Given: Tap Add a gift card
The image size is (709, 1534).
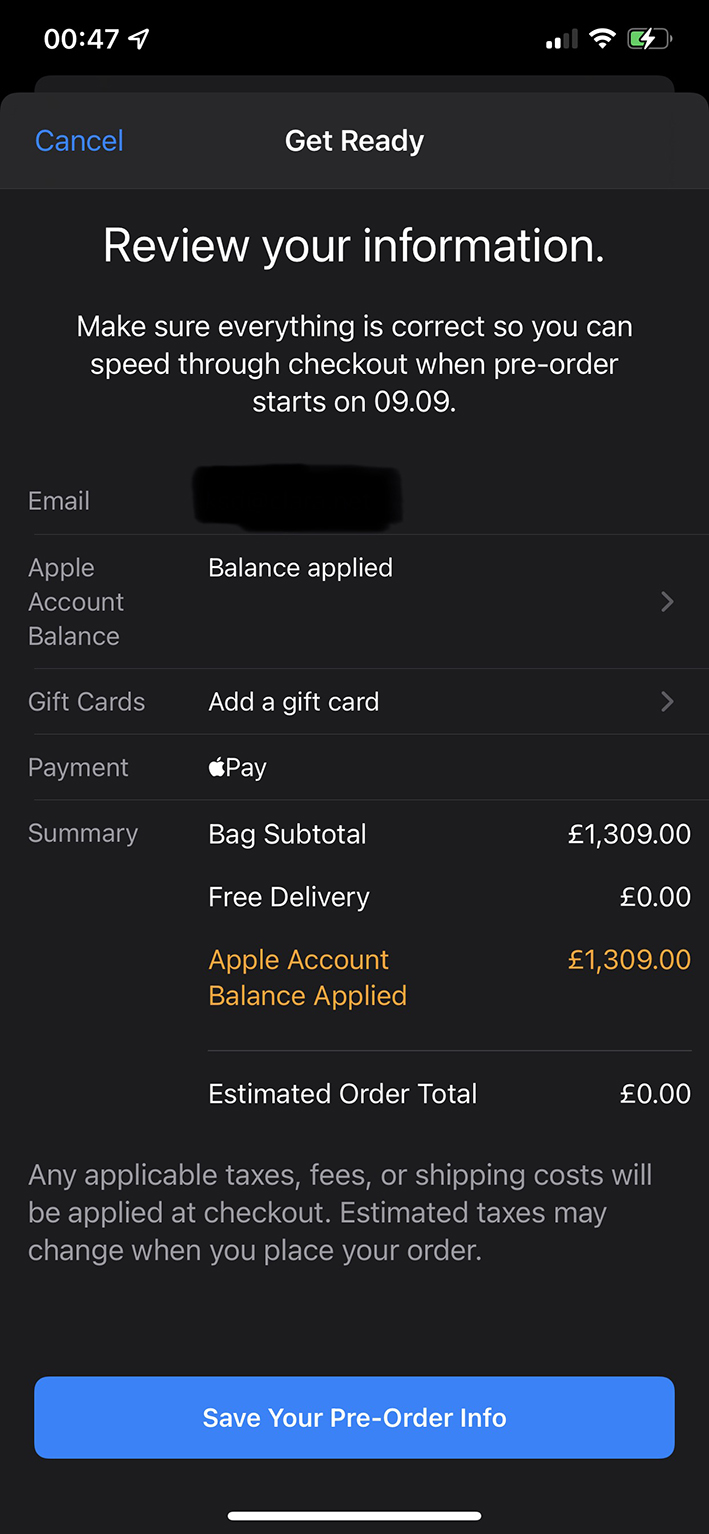Looking at the screenshot, I should [293, 702].
